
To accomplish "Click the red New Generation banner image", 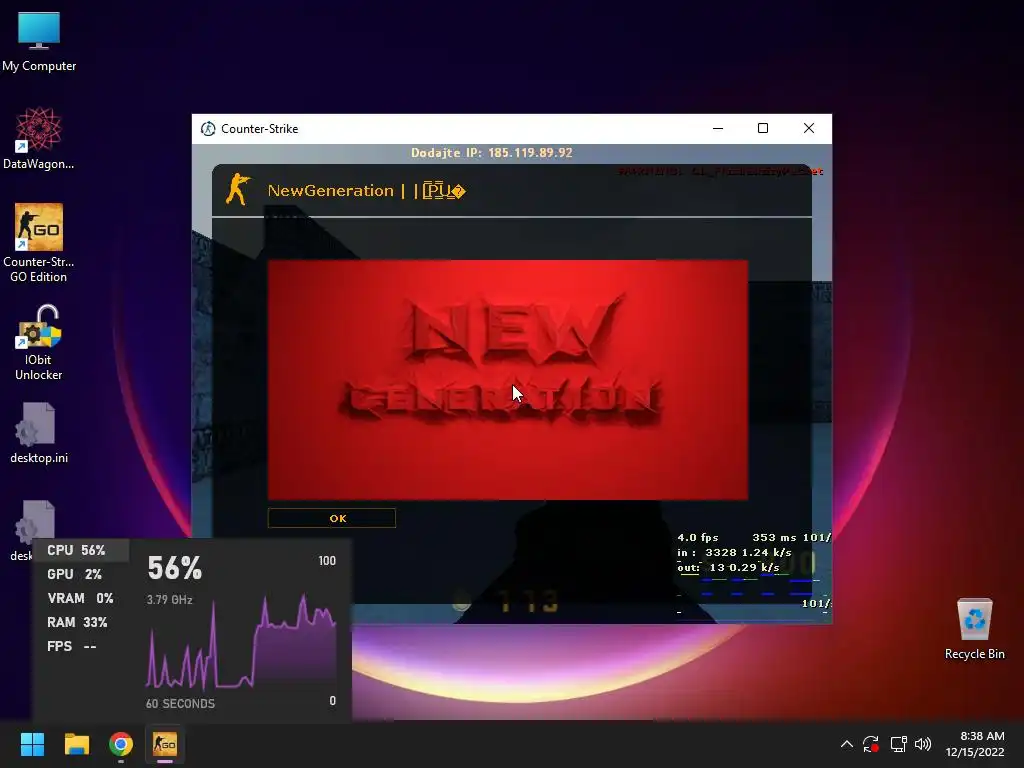I will coord(507,380).
